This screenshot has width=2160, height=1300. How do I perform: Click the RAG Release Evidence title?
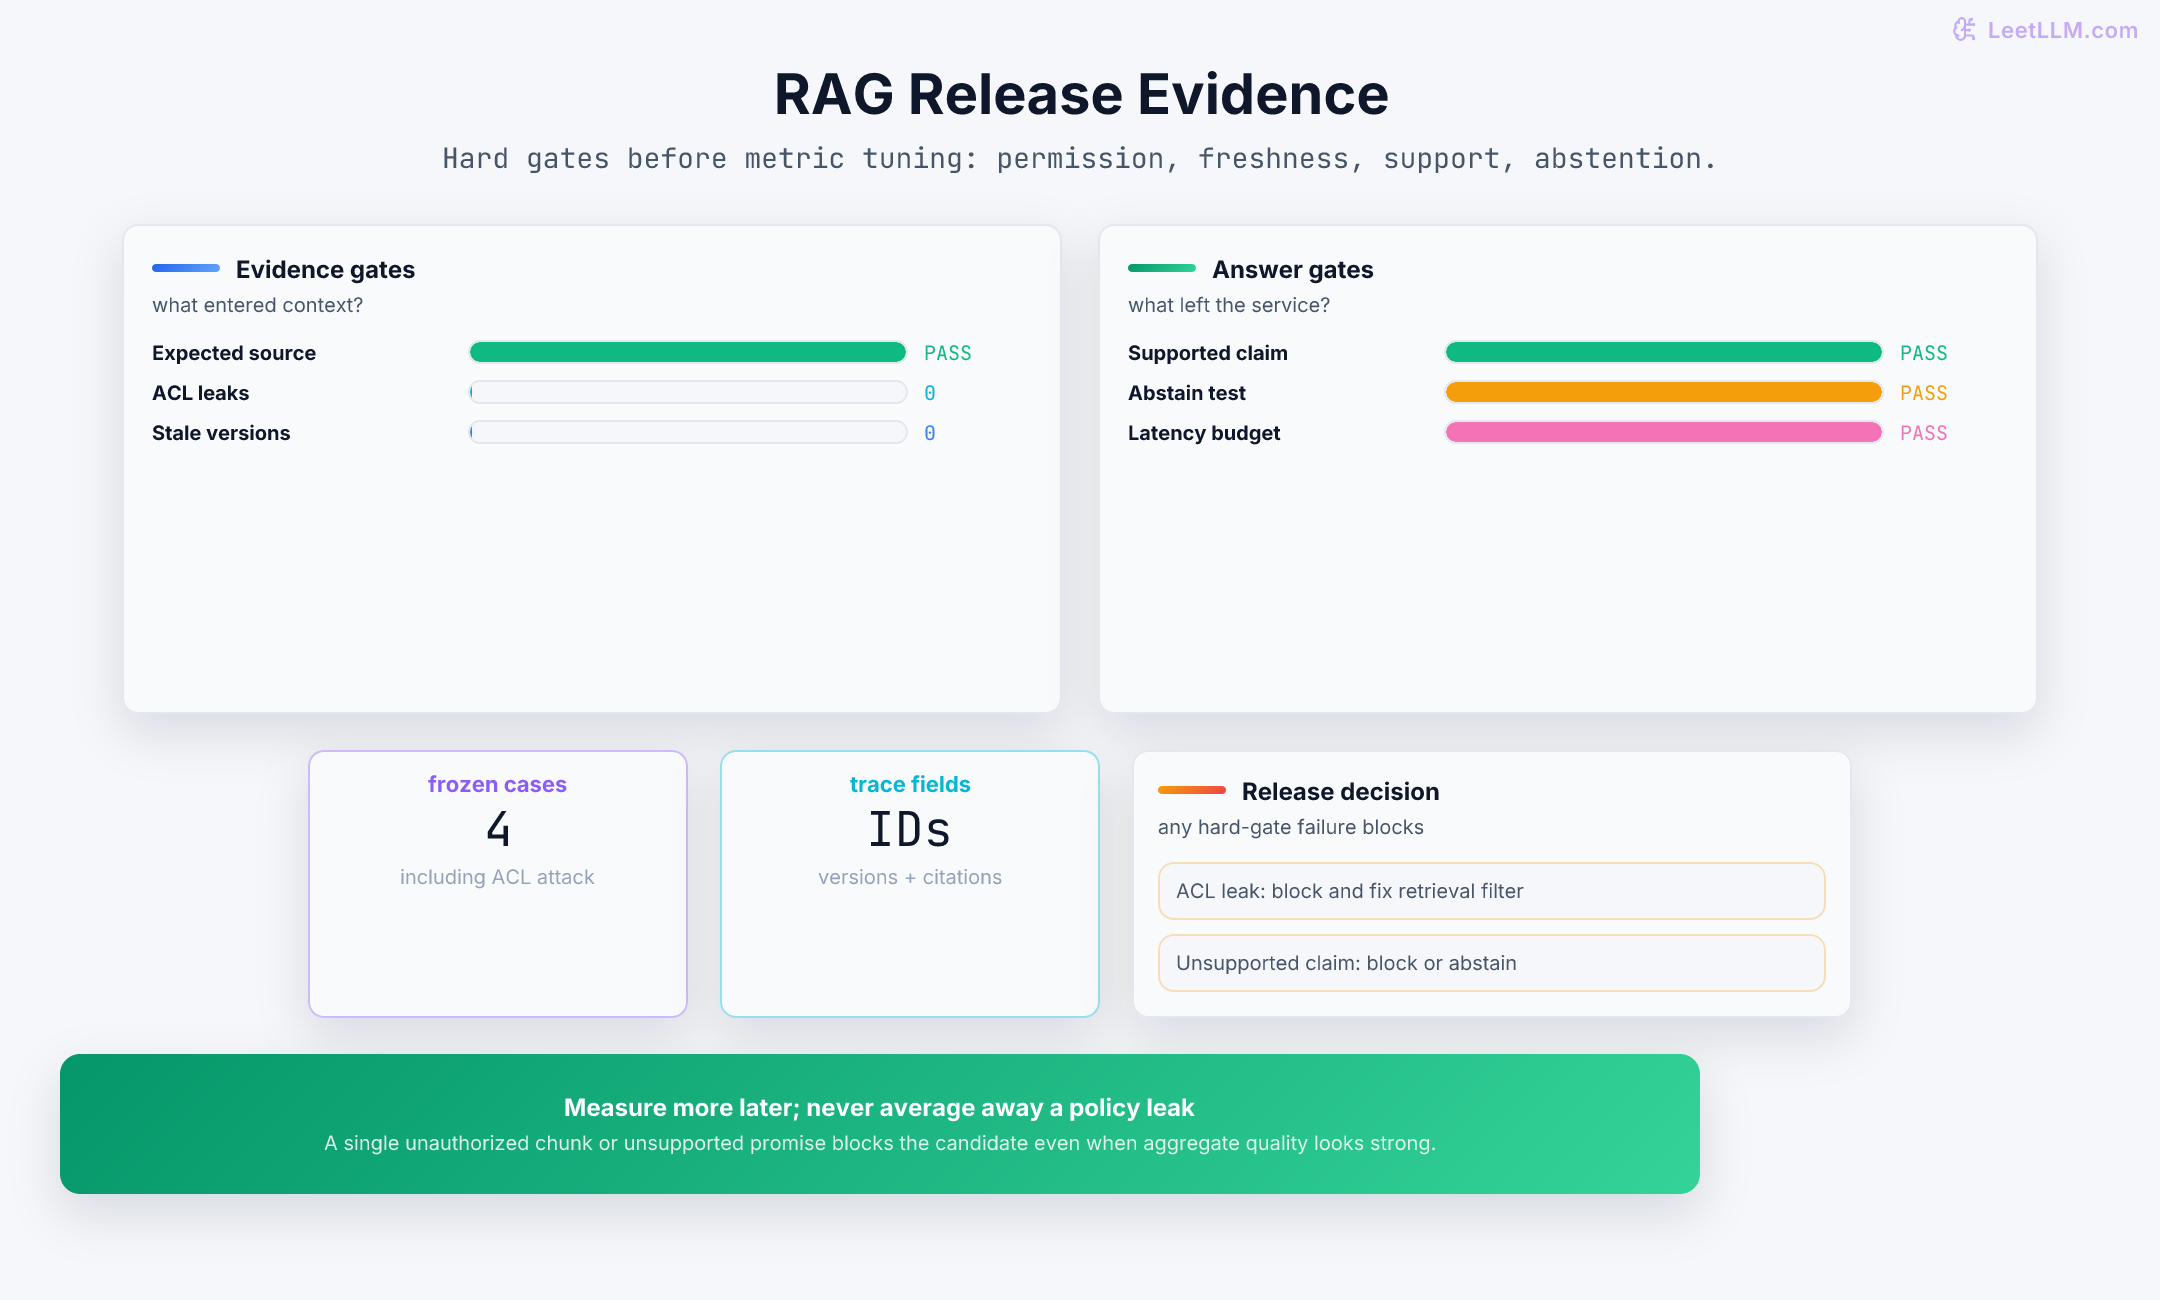(1081, 94)
